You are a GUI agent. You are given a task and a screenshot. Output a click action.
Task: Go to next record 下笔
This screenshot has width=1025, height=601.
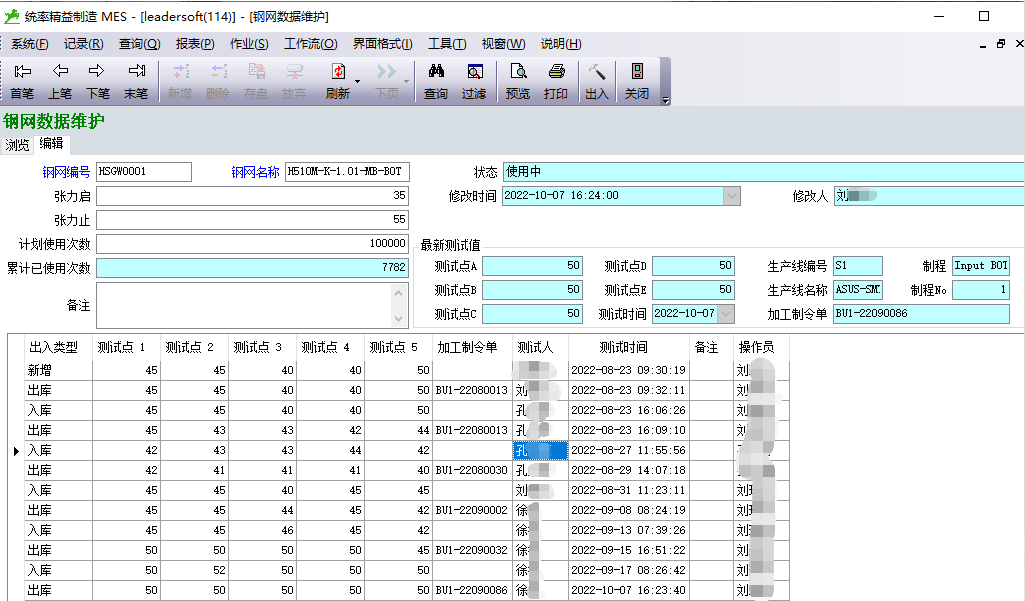coord(97,81)
